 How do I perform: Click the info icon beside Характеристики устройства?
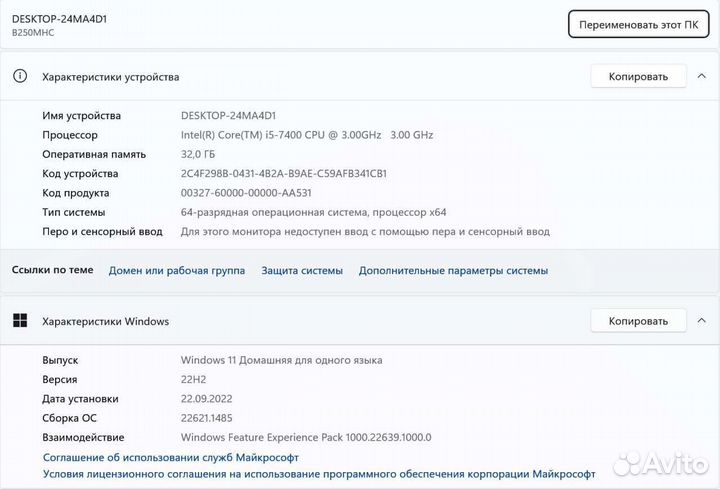(x=19, y=76)
